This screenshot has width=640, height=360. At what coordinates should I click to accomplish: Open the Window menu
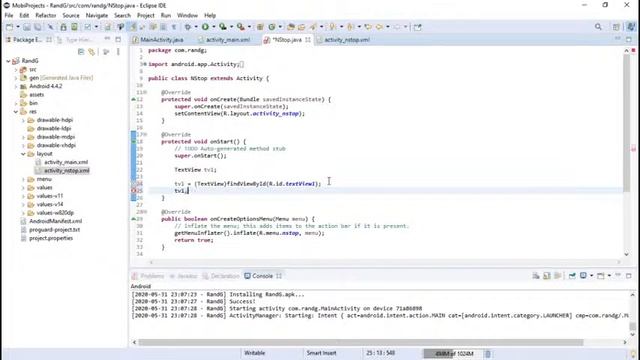[x=187, y=16]
